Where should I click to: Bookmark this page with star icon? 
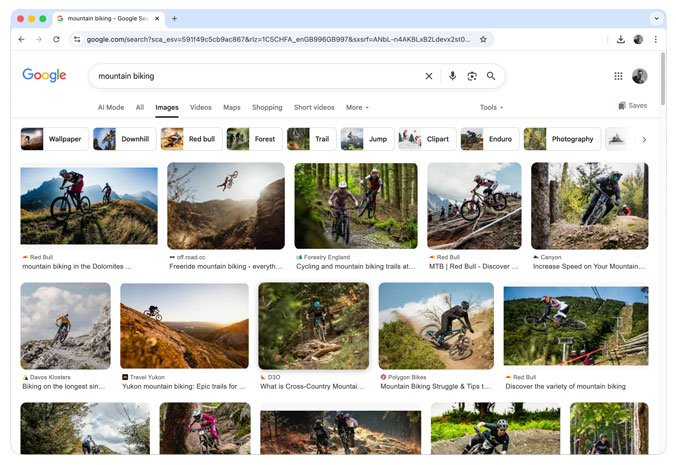click(483, 39)
